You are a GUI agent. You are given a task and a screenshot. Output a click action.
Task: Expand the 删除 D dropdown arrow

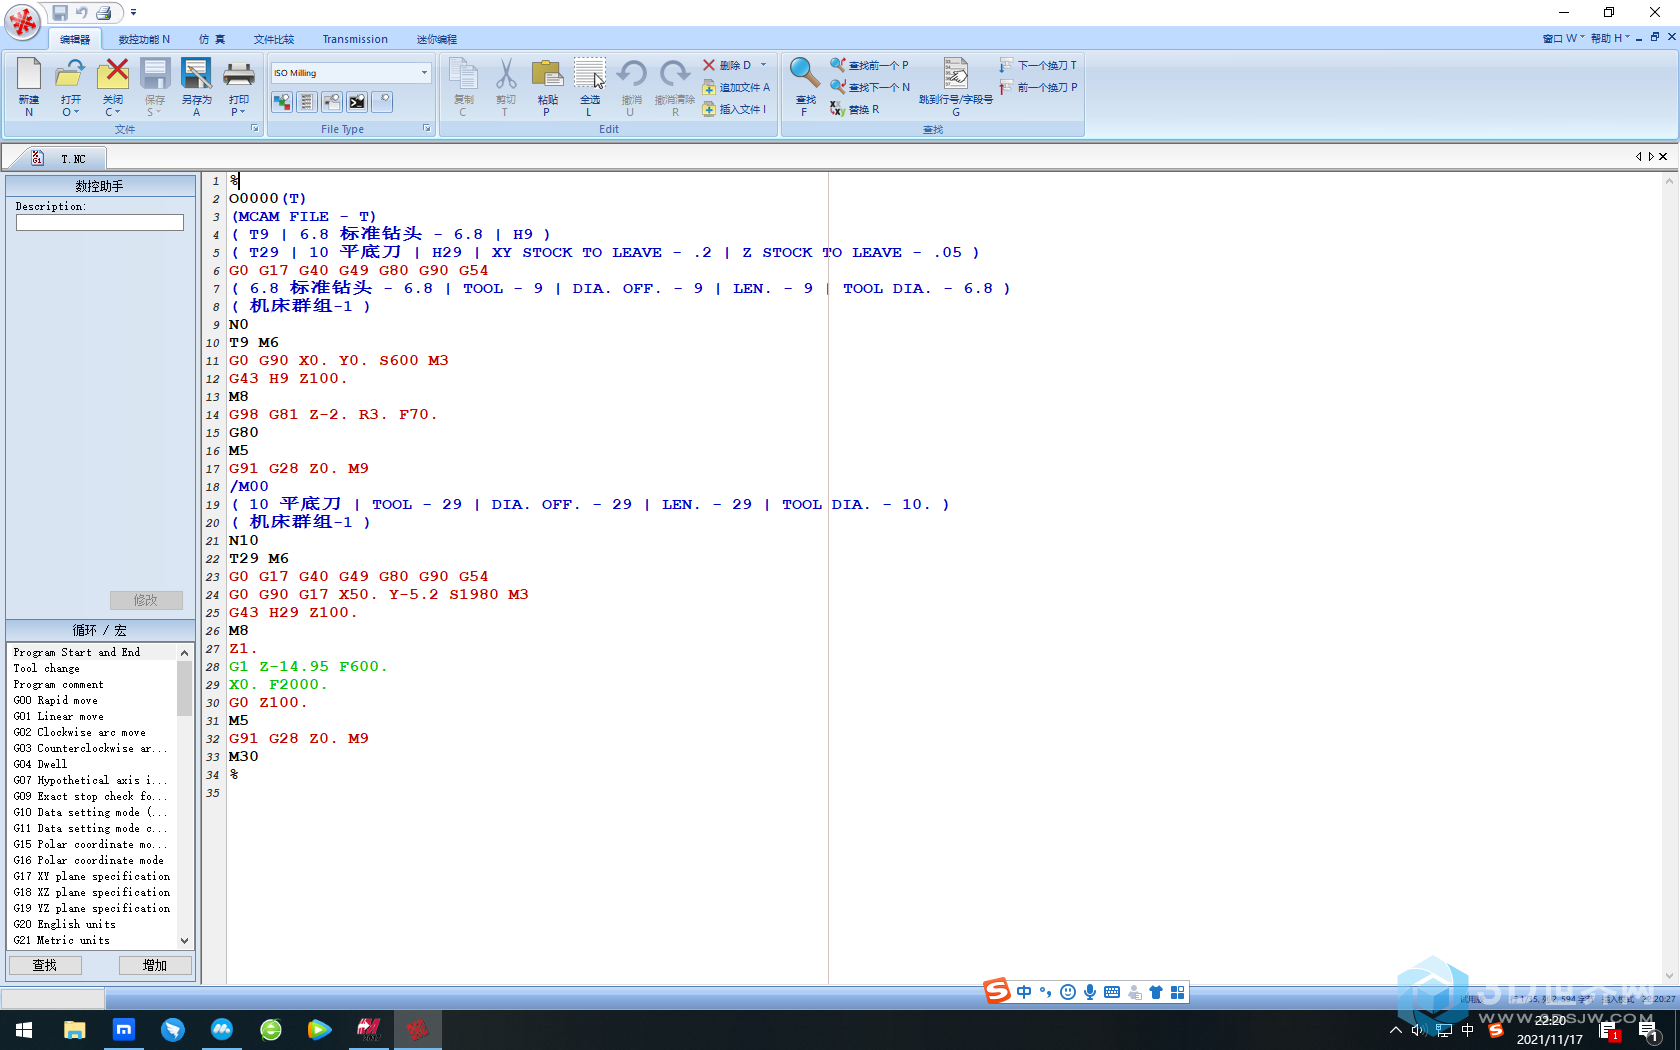pos(763,65)
